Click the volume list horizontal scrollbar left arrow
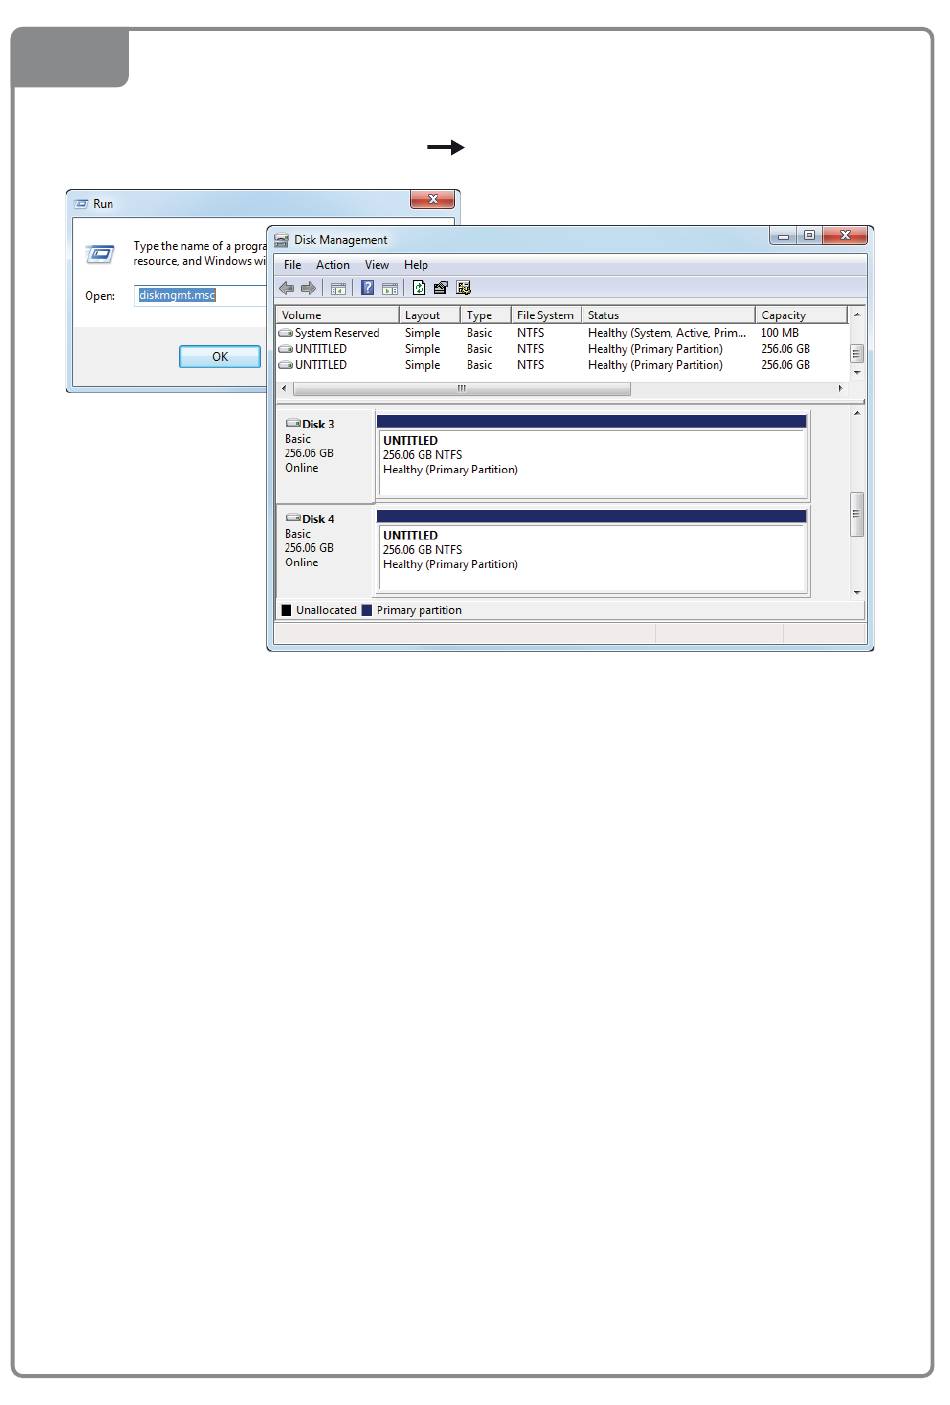 click(x=284, y=388)
